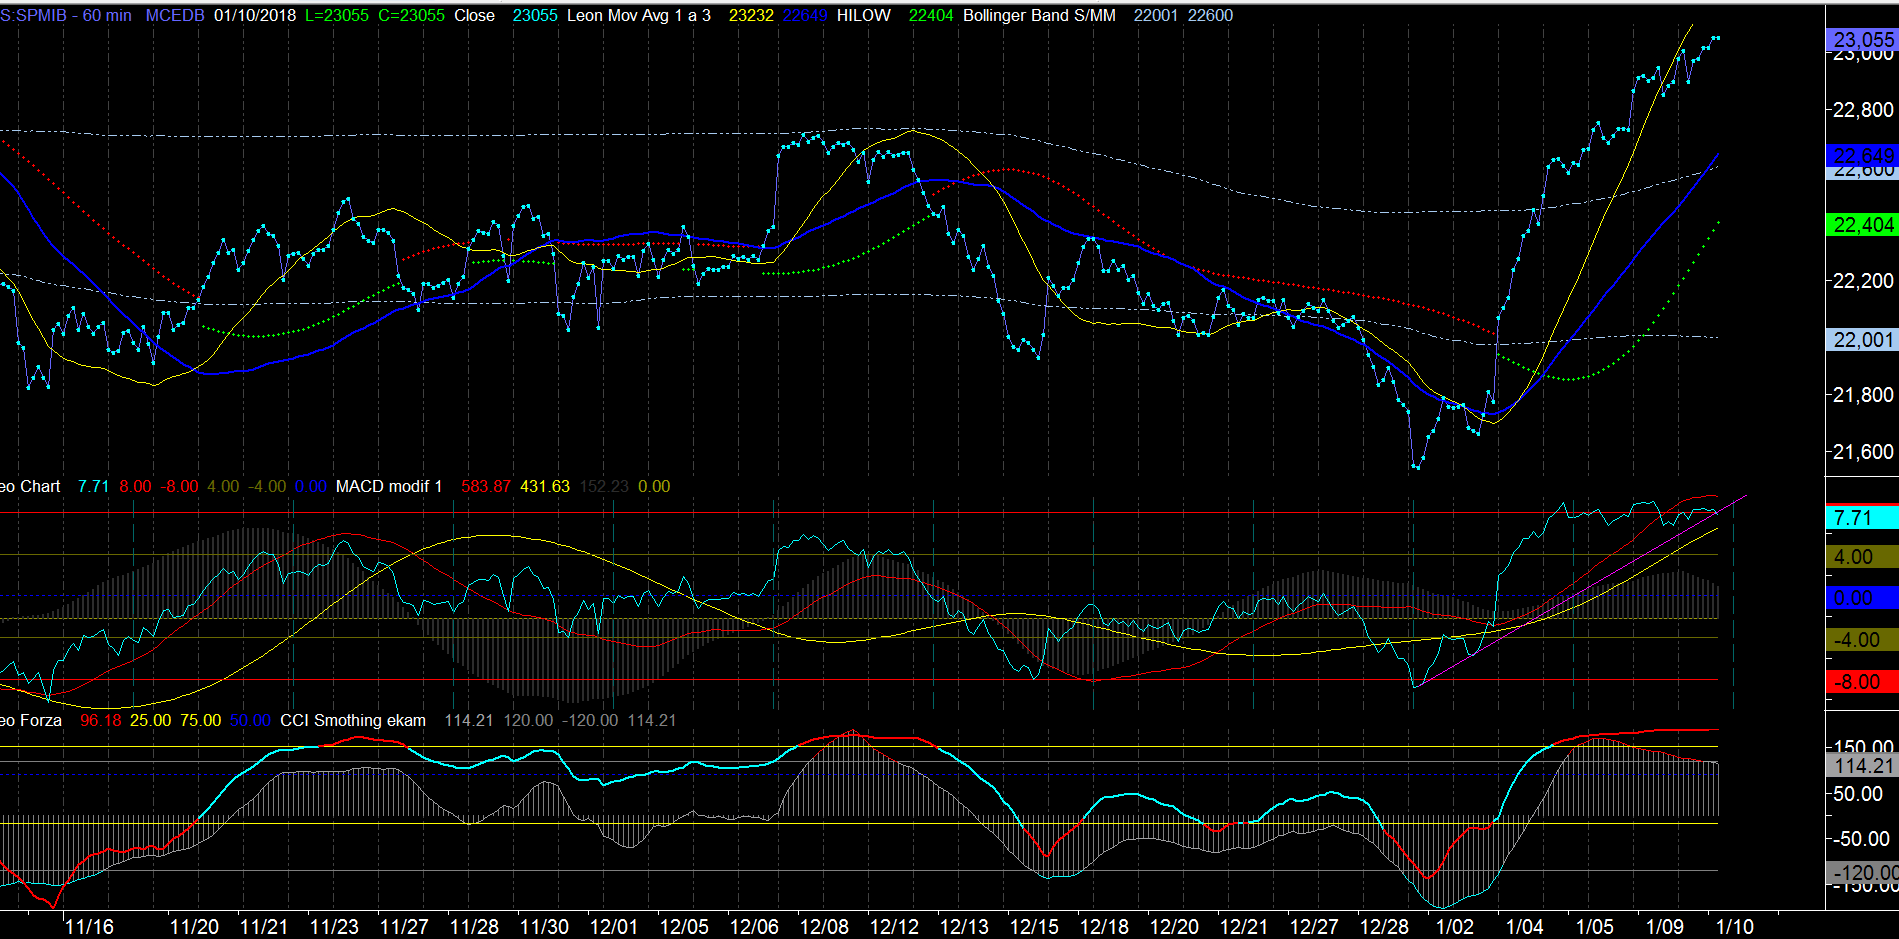The height and width of the screenshot is (939, 1899).
Task: Open the HILOW study label
Action: [x=864, y=15]
